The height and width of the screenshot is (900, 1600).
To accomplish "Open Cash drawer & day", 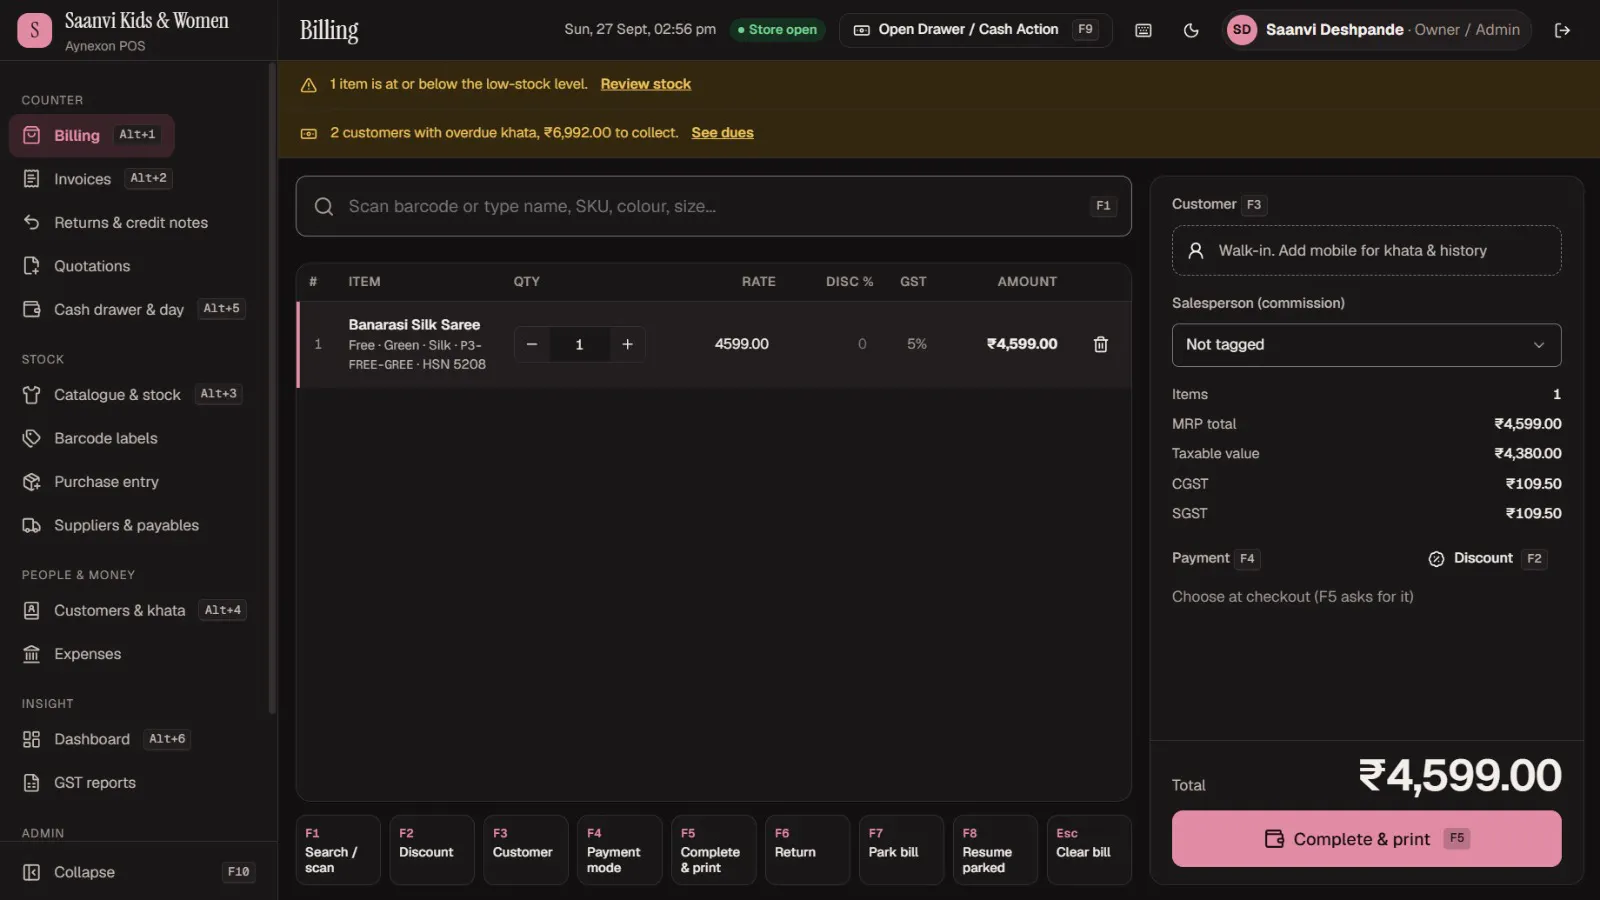I will (134, 310).
